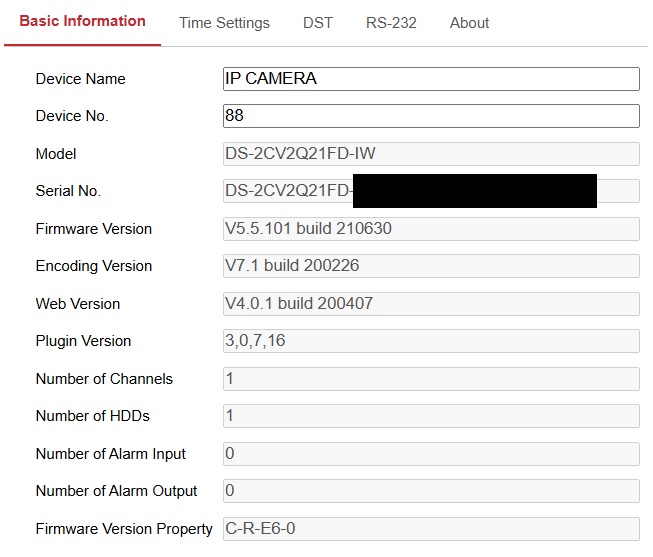Click the "Device Name" label text
Viewport: 653px width, 557px height.
[x=80, y=79]
